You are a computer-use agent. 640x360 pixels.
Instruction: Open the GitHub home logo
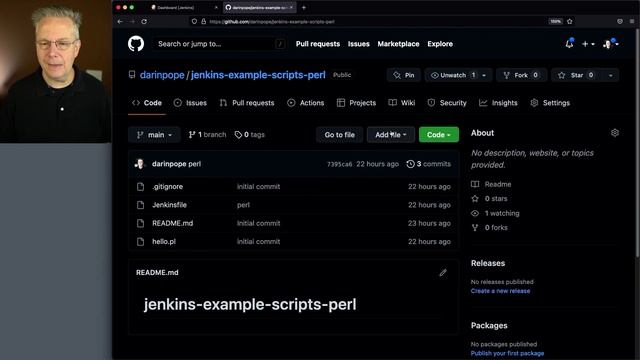pyautogui.click(x=136, y=44)
